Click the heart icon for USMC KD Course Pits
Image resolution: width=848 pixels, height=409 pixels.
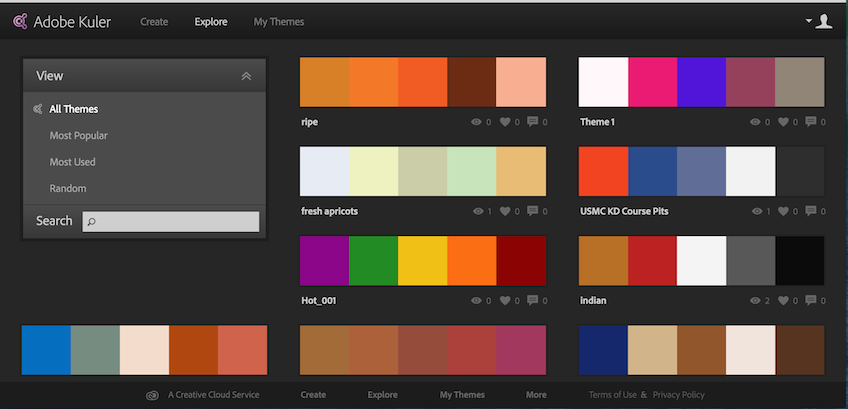point(783,211)
